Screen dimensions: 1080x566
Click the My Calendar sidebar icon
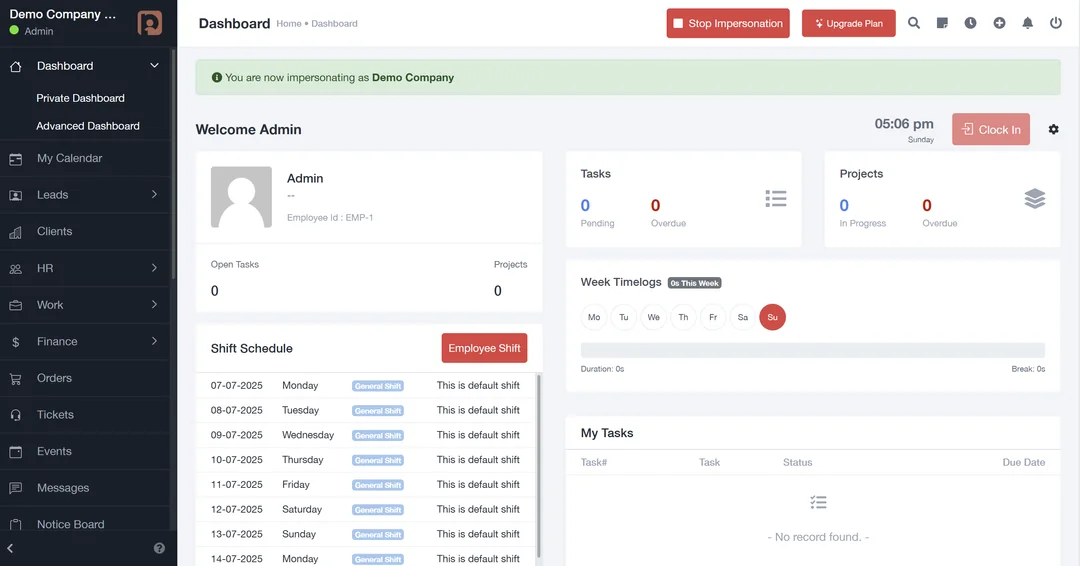[15, 159]
